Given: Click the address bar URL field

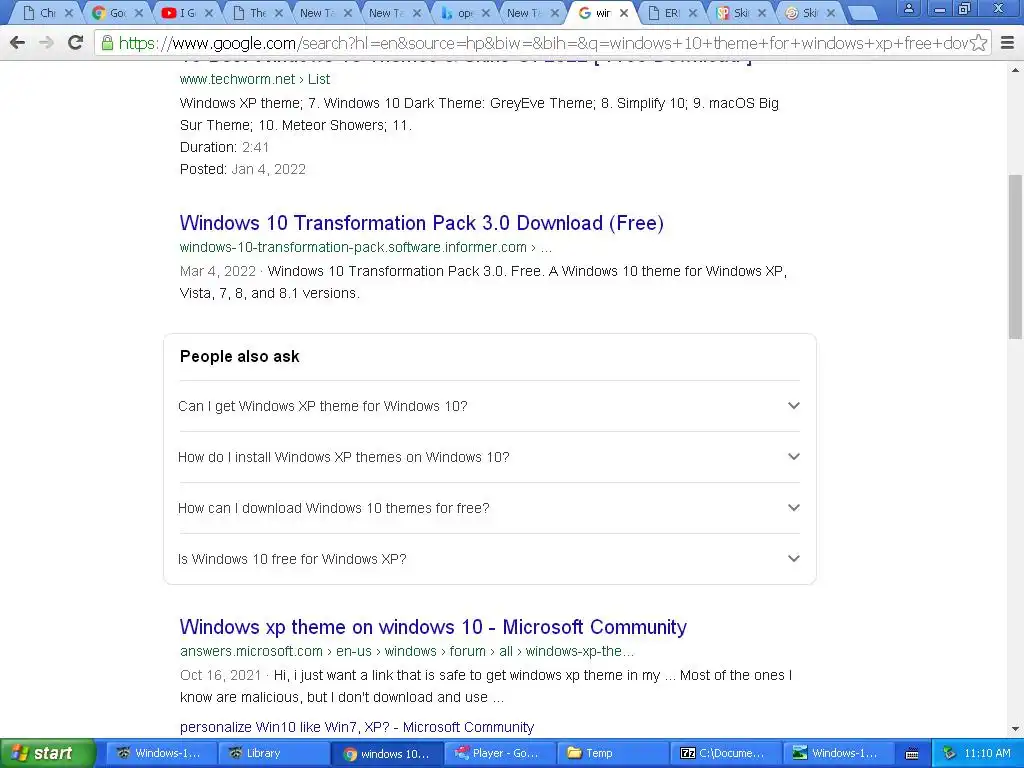Looking at the screenshot, I should pos(542,43).
